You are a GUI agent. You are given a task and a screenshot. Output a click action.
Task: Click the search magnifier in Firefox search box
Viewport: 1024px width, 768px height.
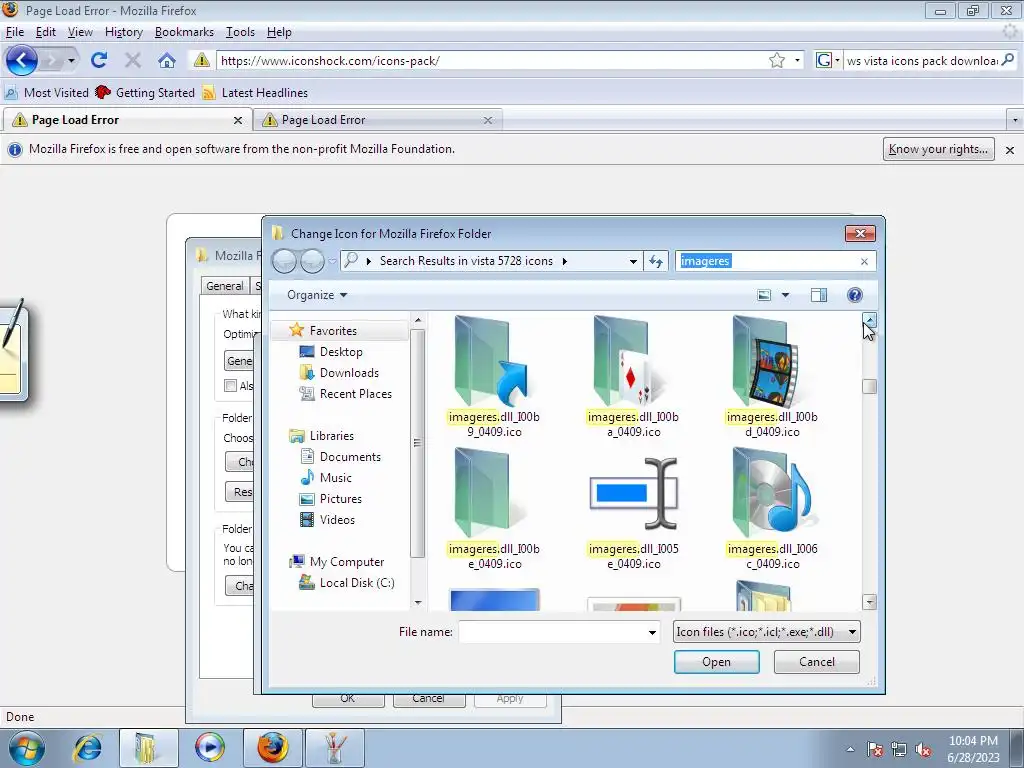tap(1008, 60)
